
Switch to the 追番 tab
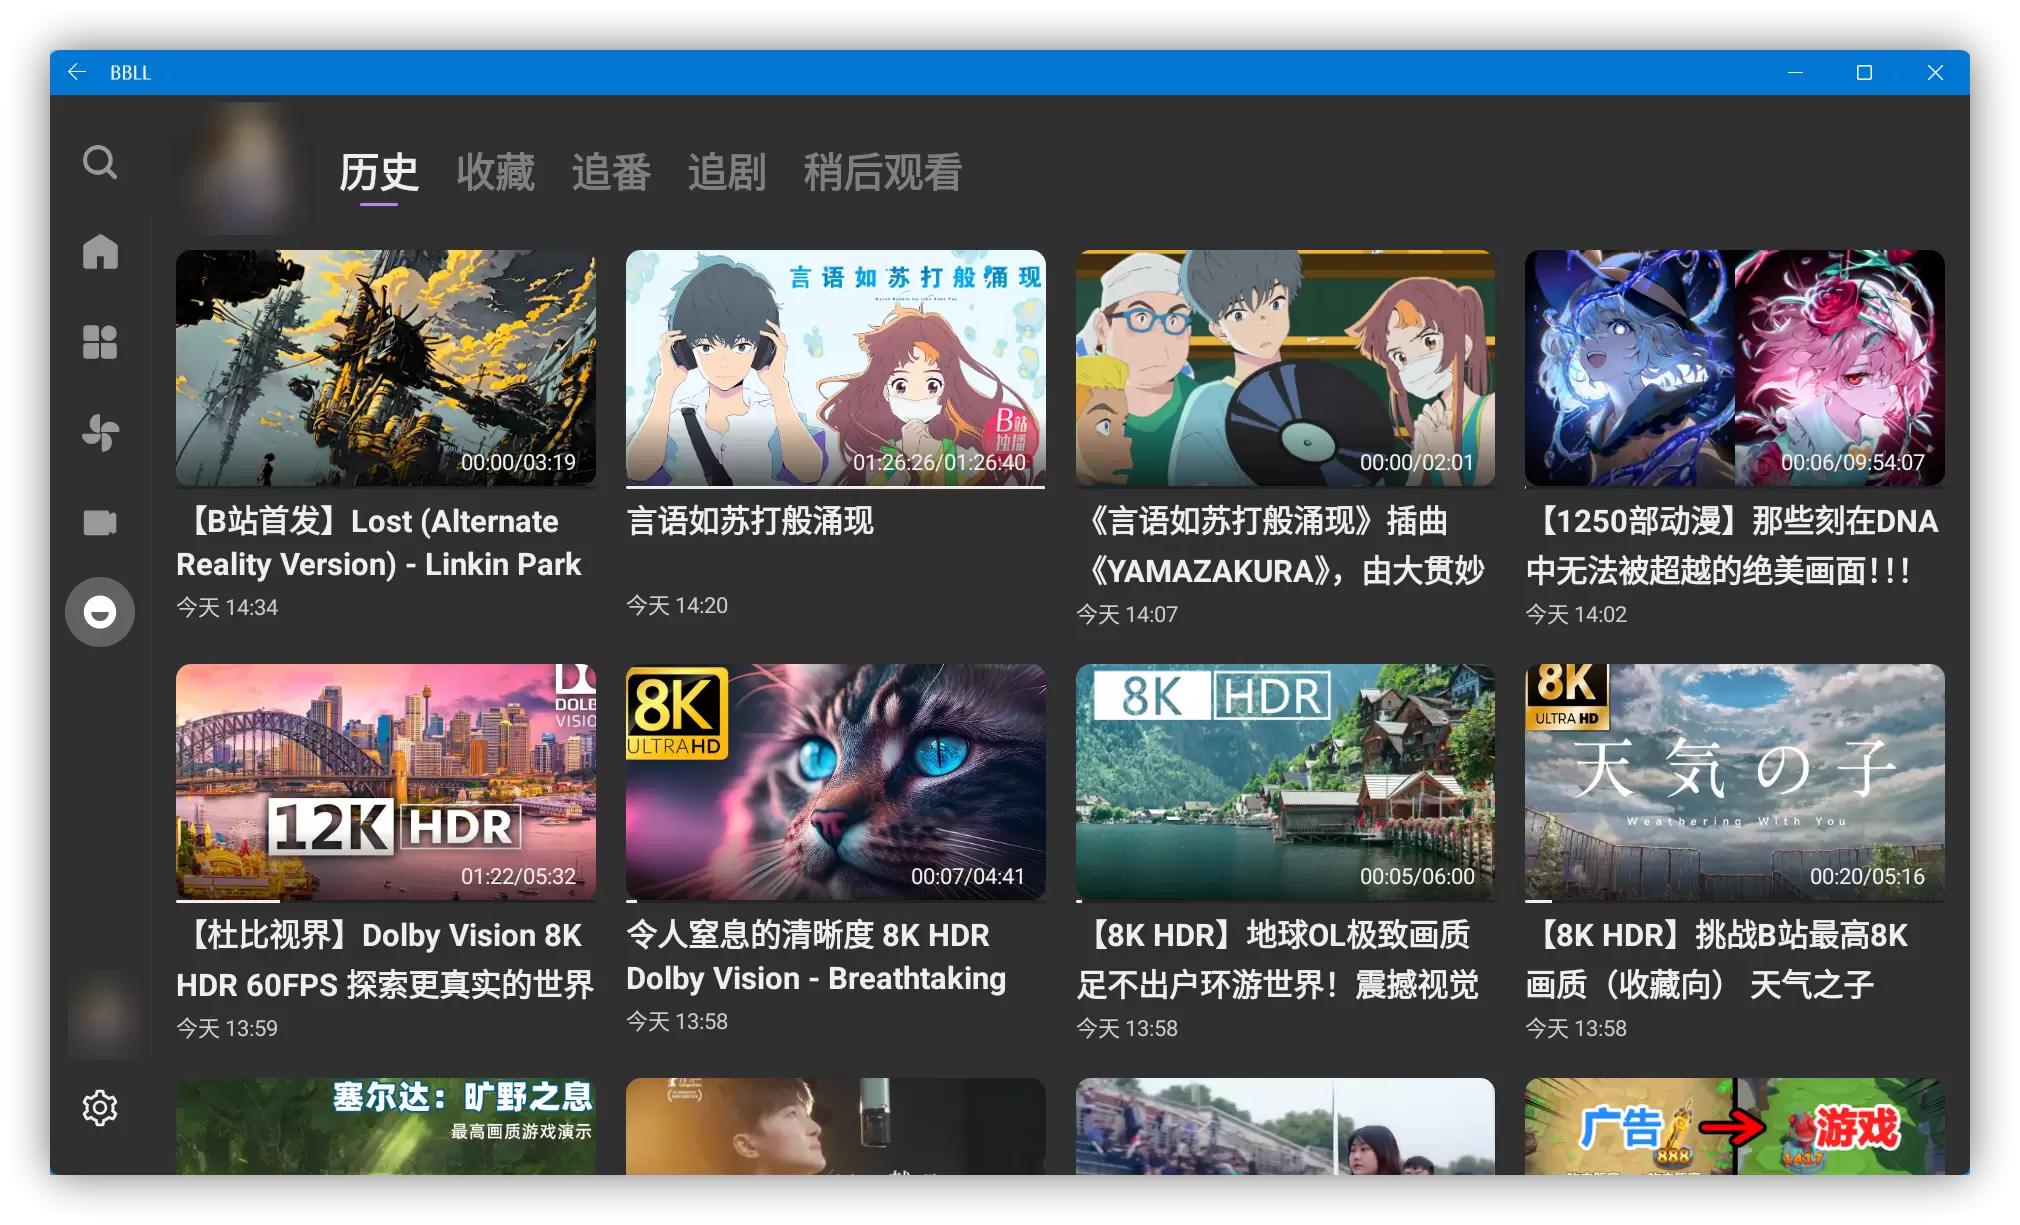611,172
